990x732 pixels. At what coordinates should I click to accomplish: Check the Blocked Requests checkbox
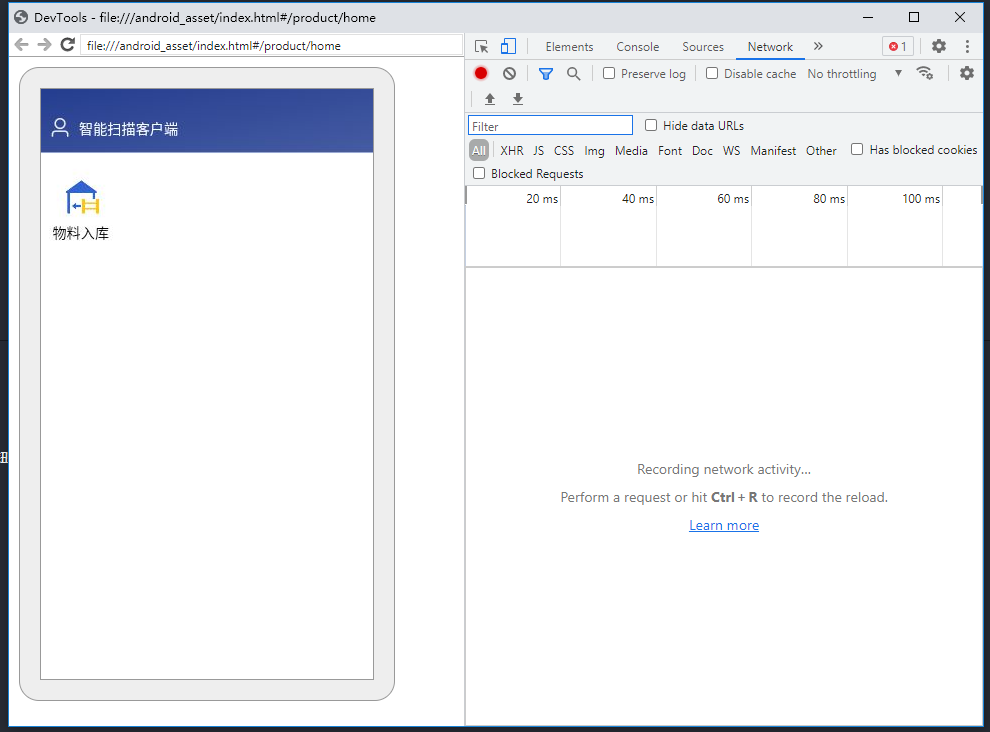pyautogui.click(x=478, y=172)
